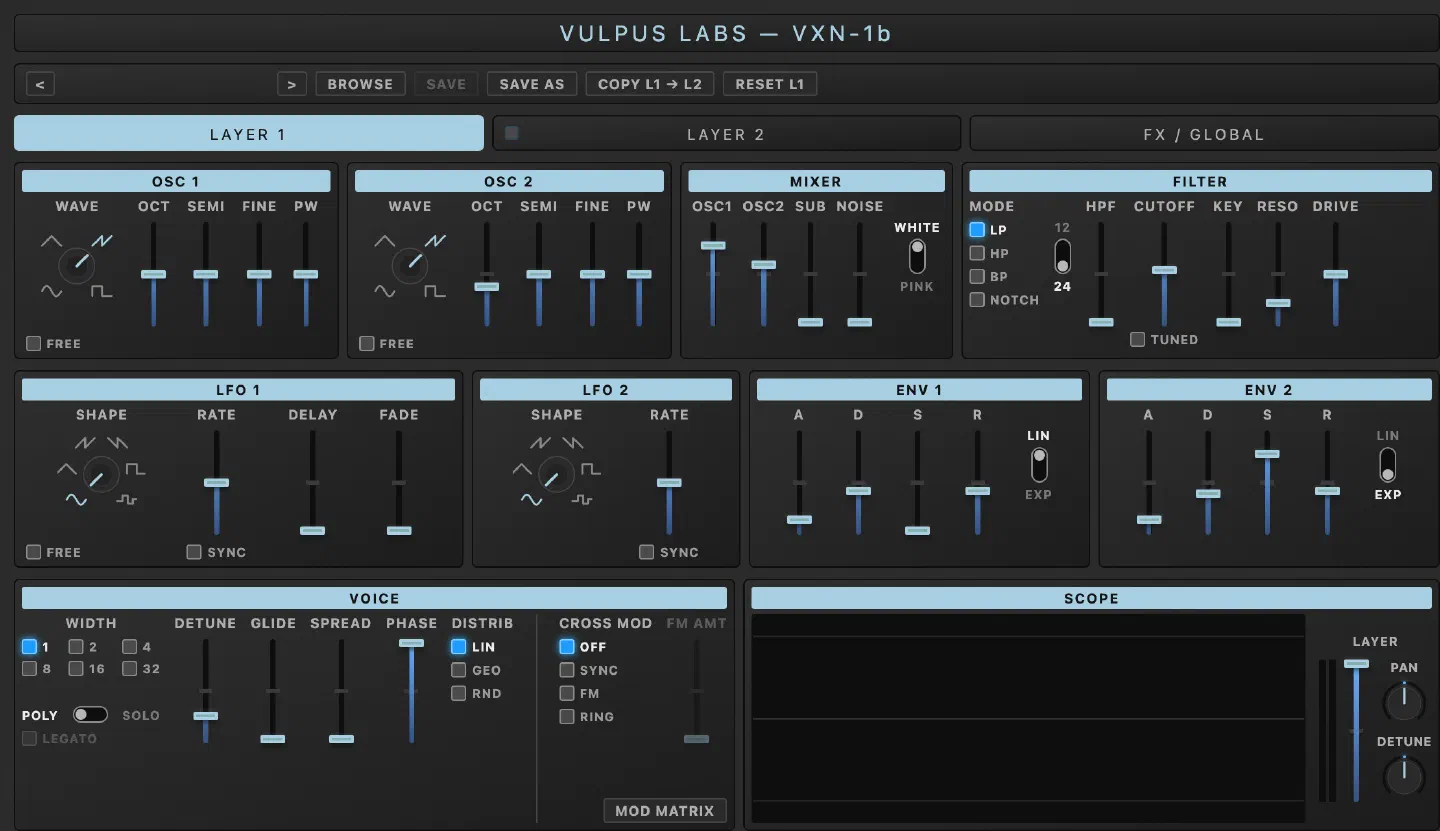The width and height of the screenshot is (1440, 831).
Task: Click the preset name display field
Action: [x=165, y=84]
